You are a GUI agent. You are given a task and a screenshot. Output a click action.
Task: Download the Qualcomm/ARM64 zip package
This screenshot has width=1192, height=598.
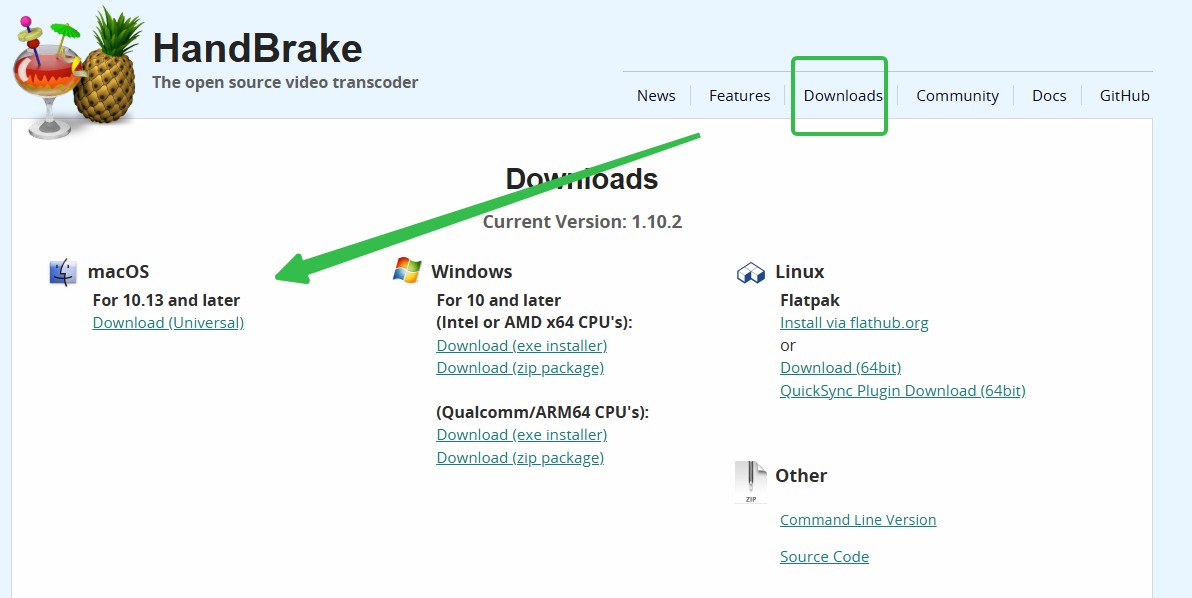click(520, 457)
